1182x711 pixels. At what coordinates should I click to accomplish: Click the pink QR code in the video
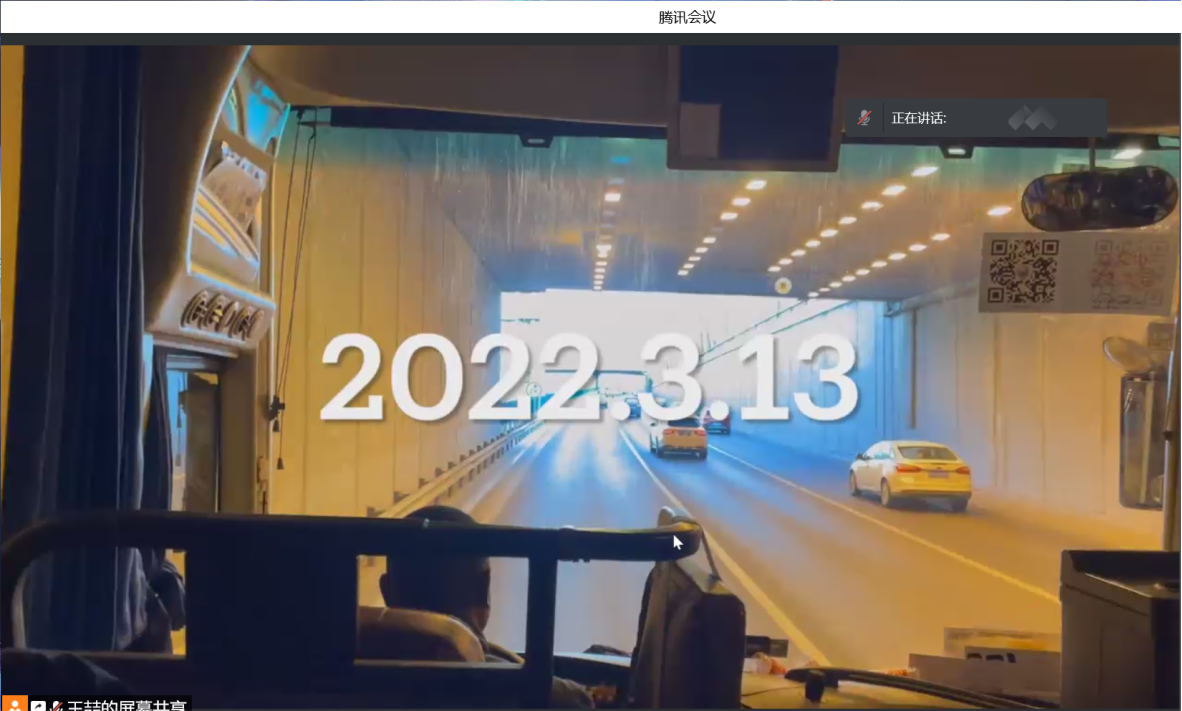coord(1129,272)
